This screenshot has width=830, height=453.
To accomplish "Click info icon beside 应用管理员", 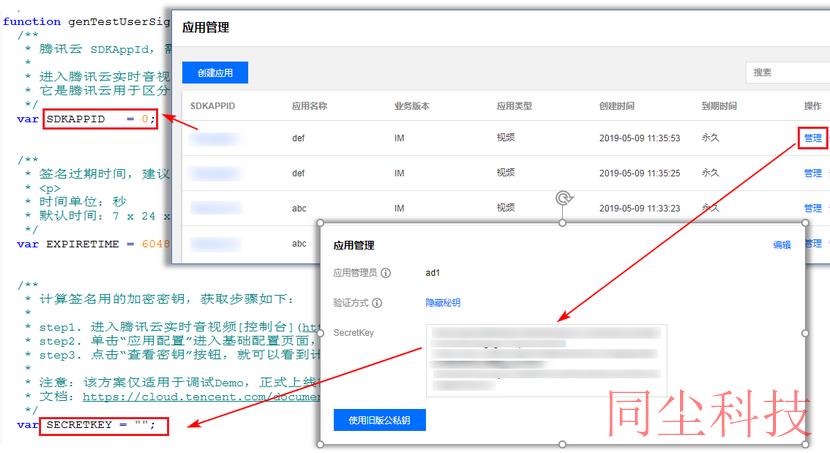I will click(386, 273).
